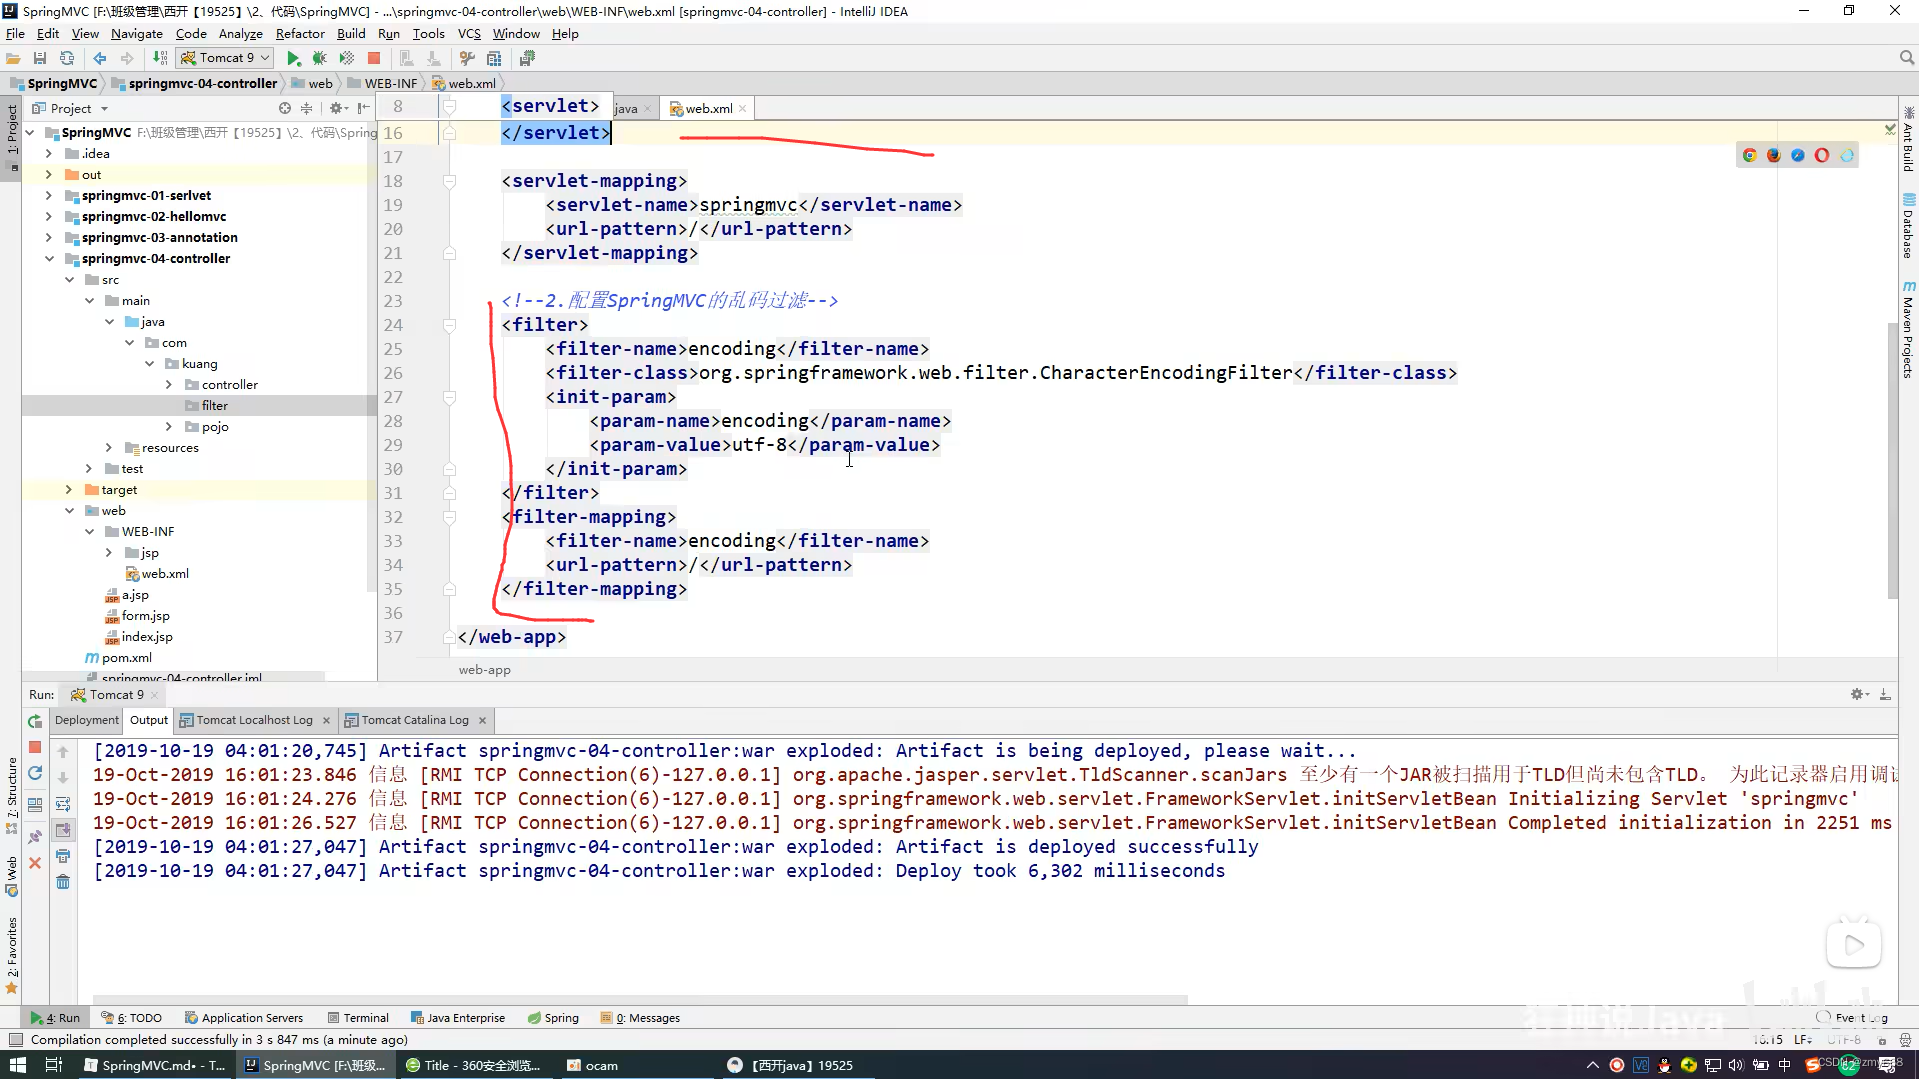Click the console horizontal scrollbar
Screen dimensions: 1919x1079
640,1000
